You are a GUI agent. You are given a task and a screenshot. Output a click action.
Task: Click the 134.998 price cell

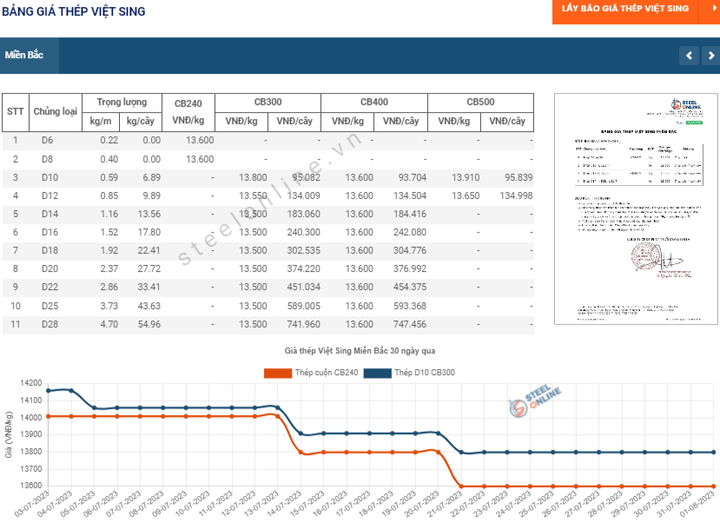pos(516,196)
